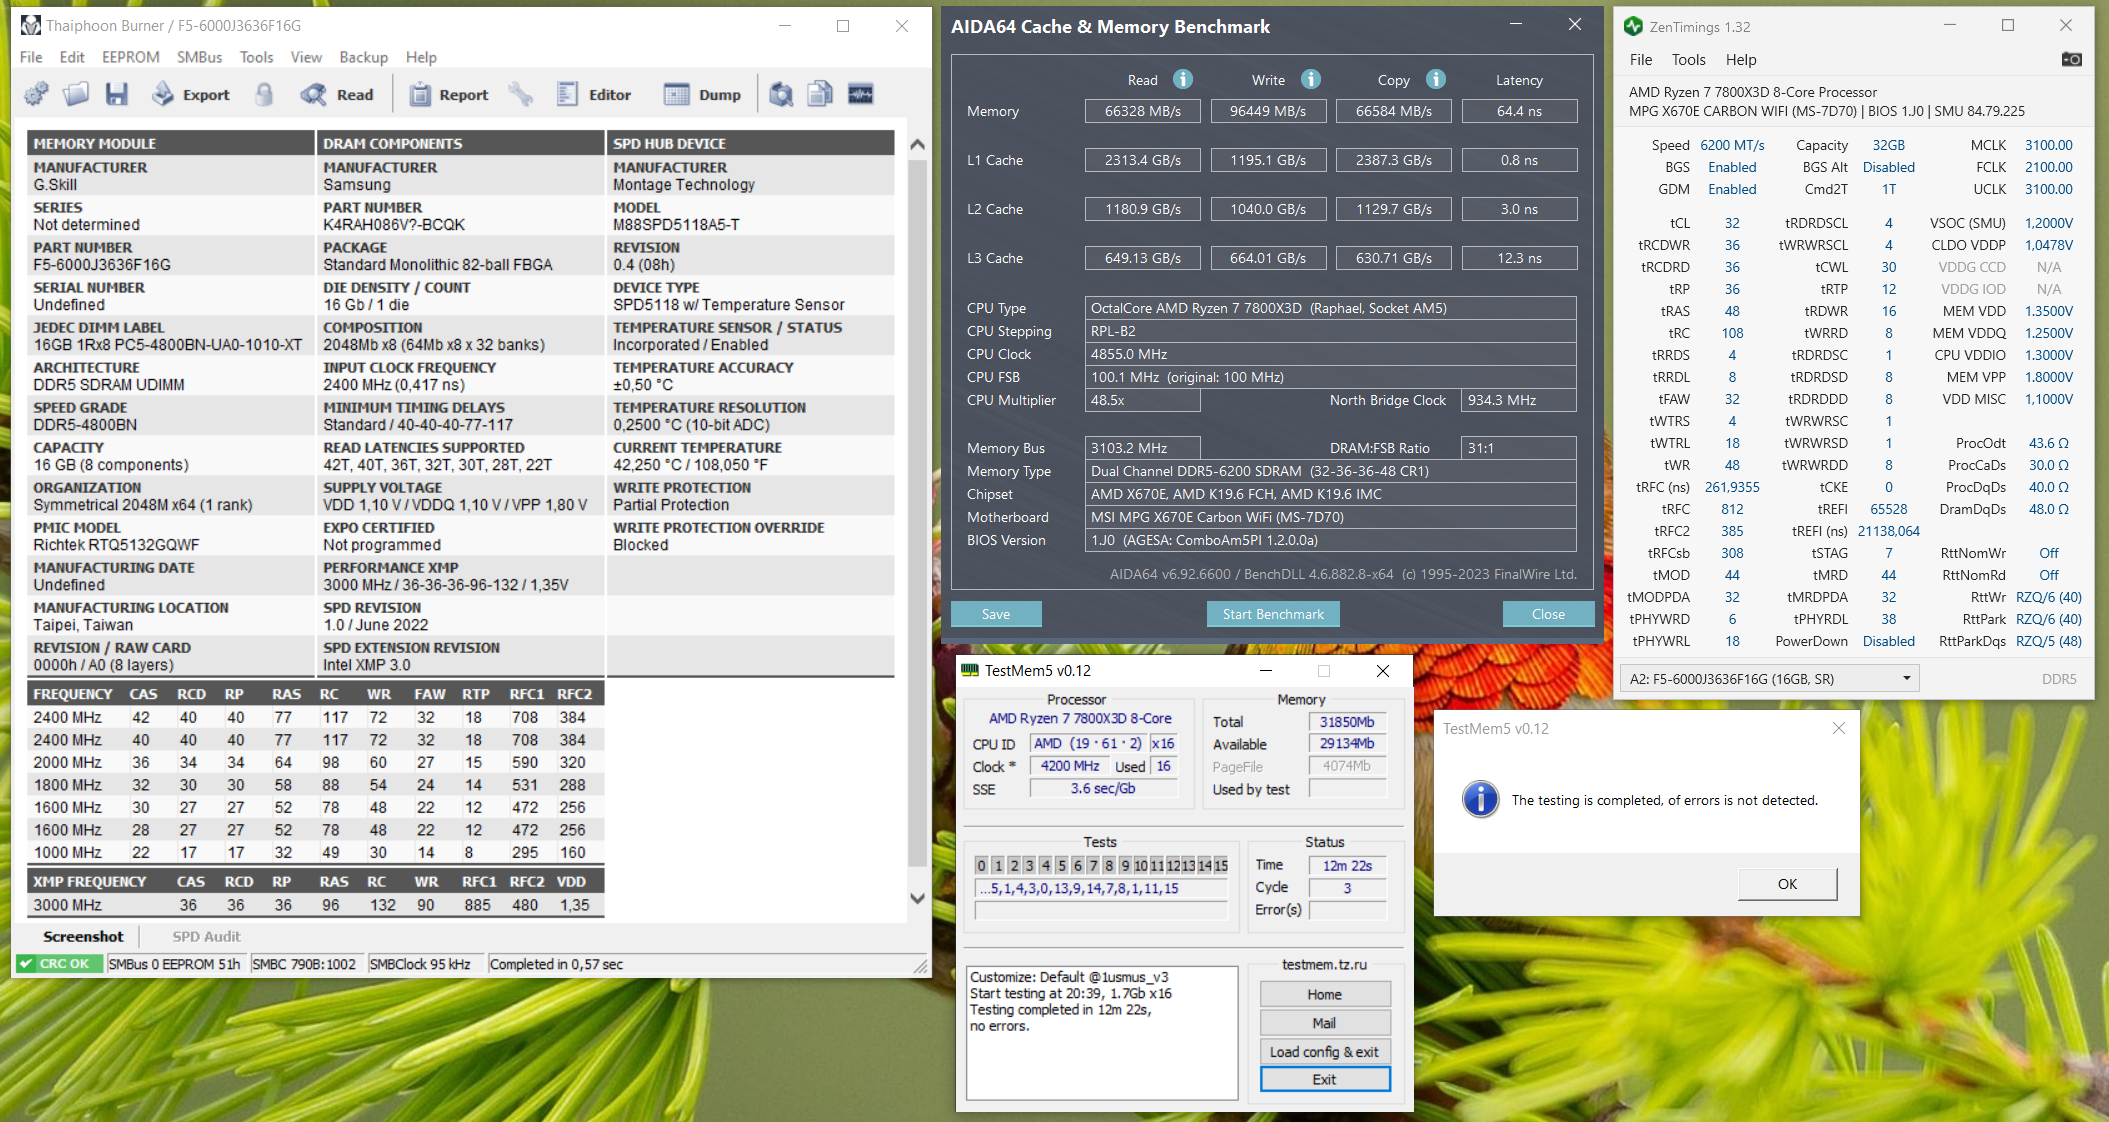The image size is (2109, 1122).
Task: Click the Dump toolbar button
Action: [702, 94]
